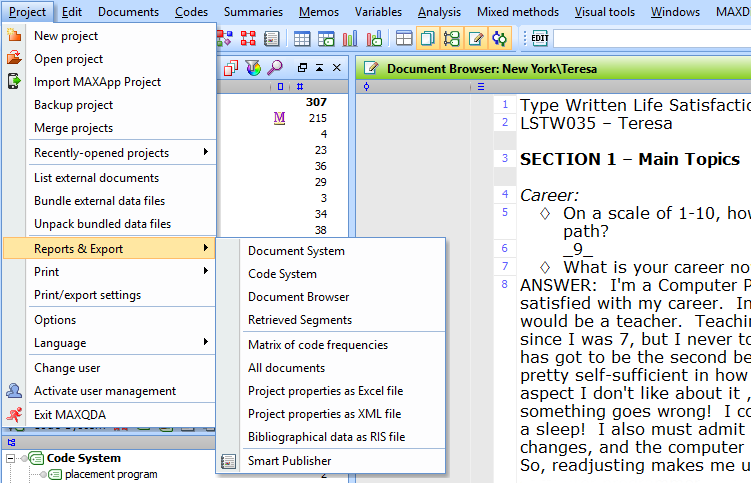Open the Windows menu
751x483 pixels.
[x=675, y=12]
